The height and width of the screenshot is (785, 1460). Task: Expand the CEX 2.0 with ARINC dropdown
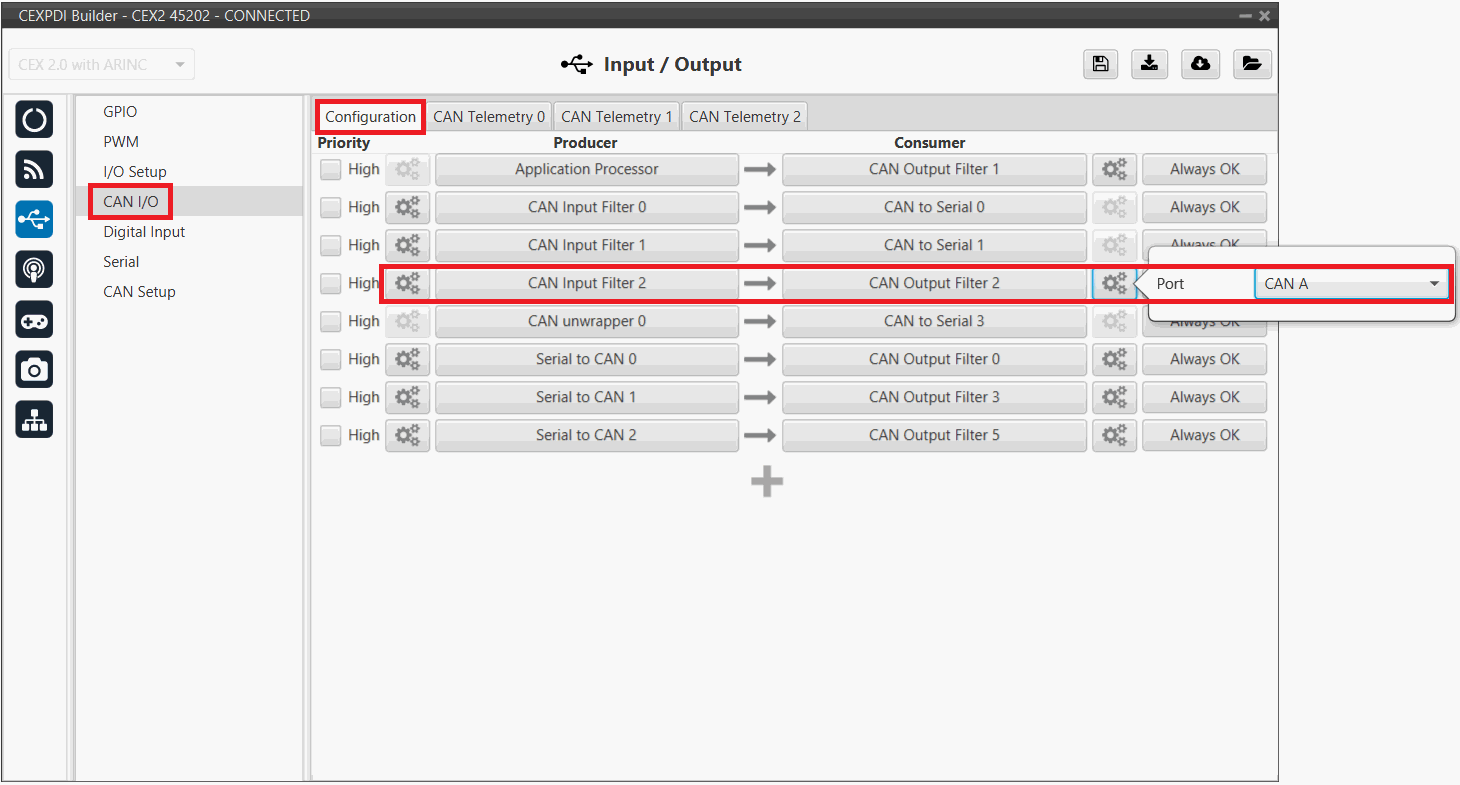pyautogui.click(x=101, y=65)
